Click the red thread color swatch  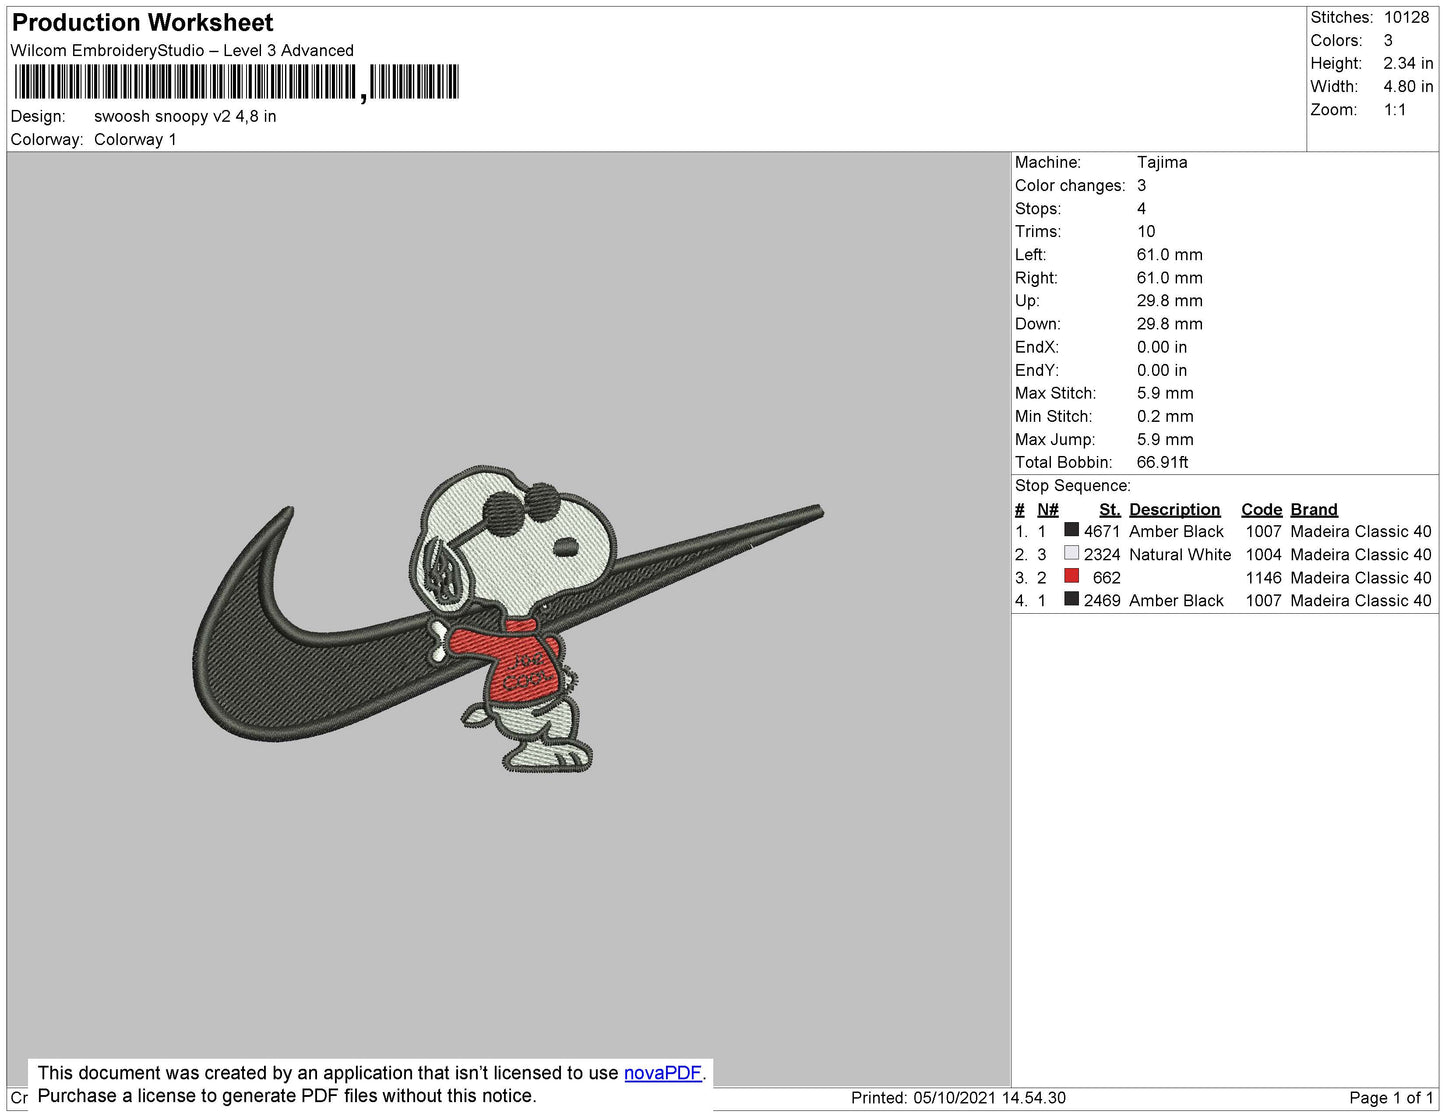[x=1071, y=576]
